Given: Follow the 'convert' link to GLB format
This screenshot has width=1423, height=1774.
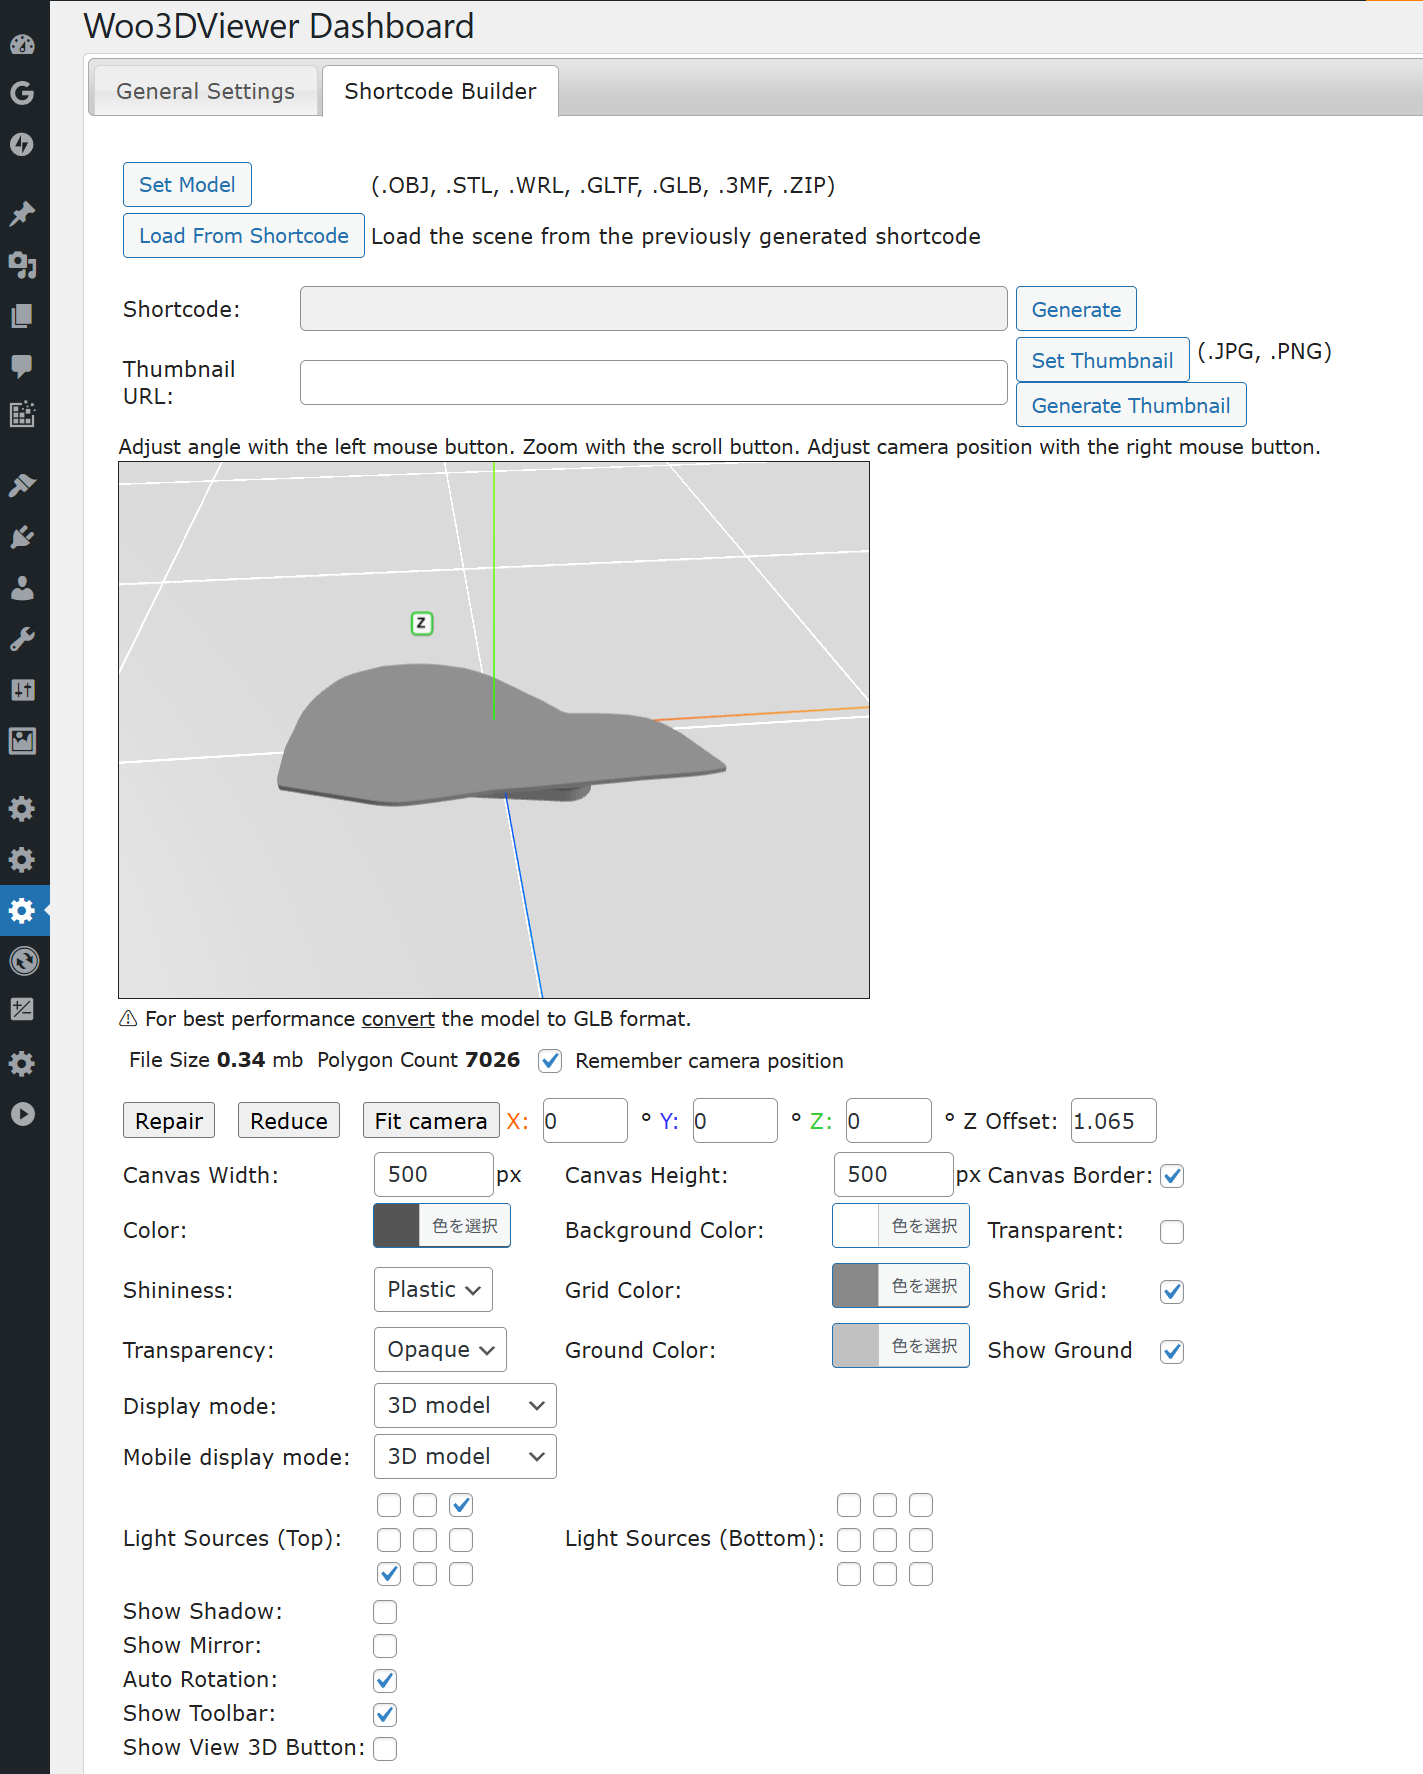Looking at the screenshot, I should 398,1019.
